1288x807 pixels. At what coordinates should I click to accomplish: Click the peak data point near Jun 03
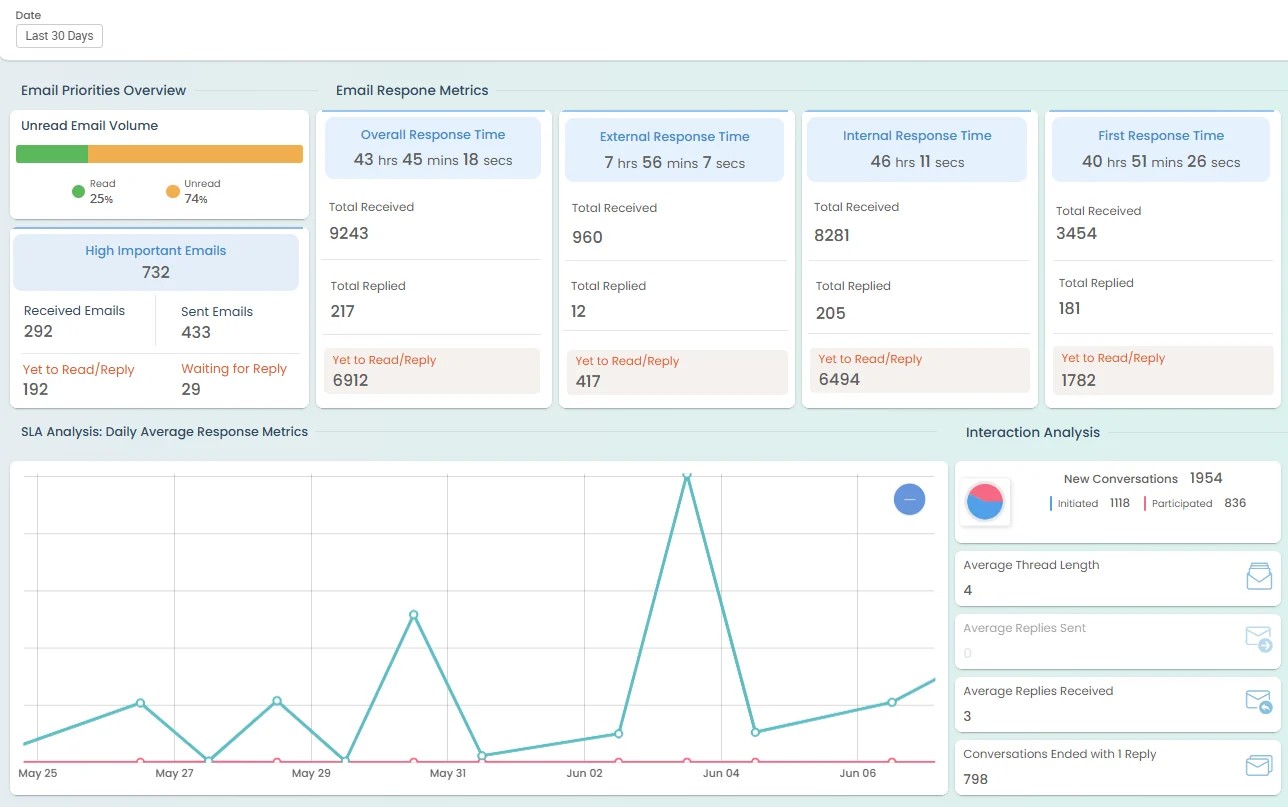[687, 477]
